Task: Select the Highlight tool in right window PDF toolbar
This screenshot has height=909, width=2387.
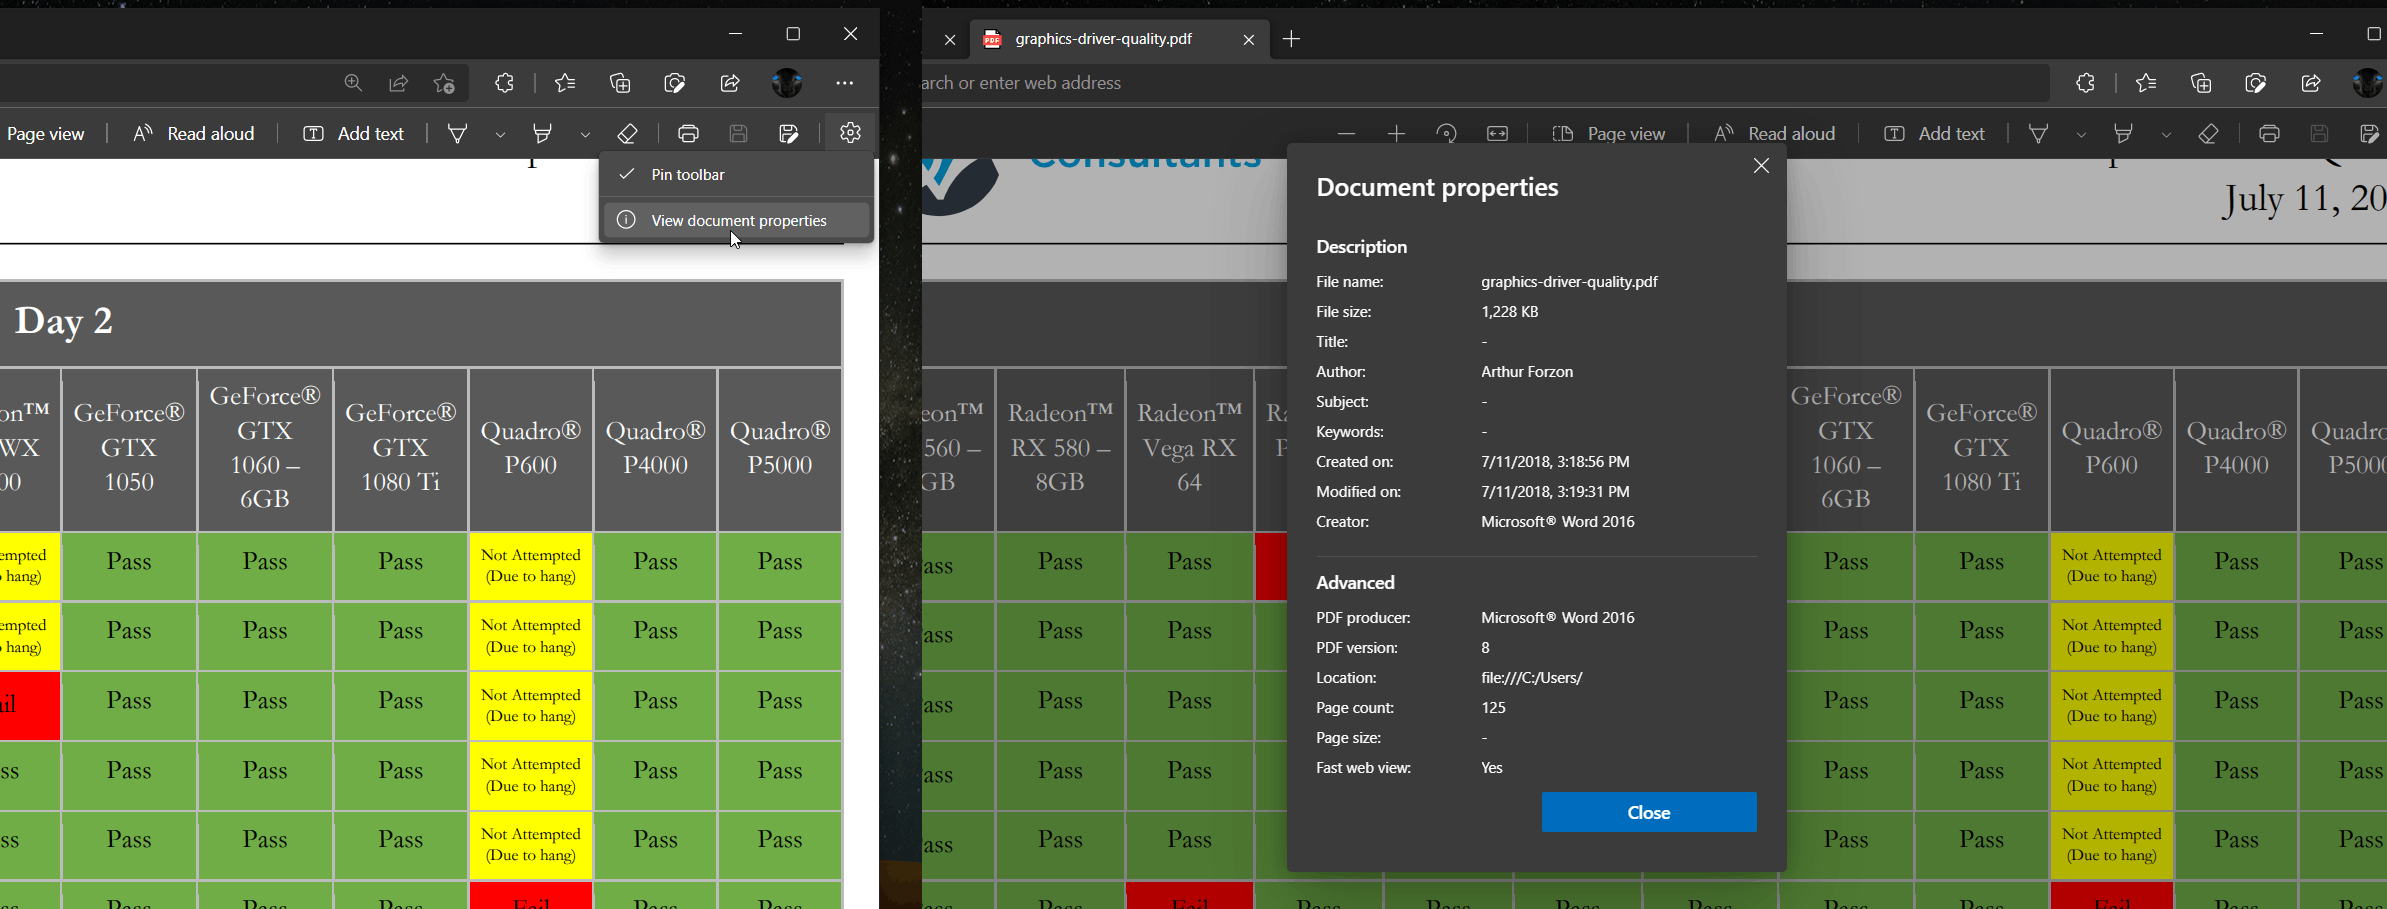Action: point(2124,133)
